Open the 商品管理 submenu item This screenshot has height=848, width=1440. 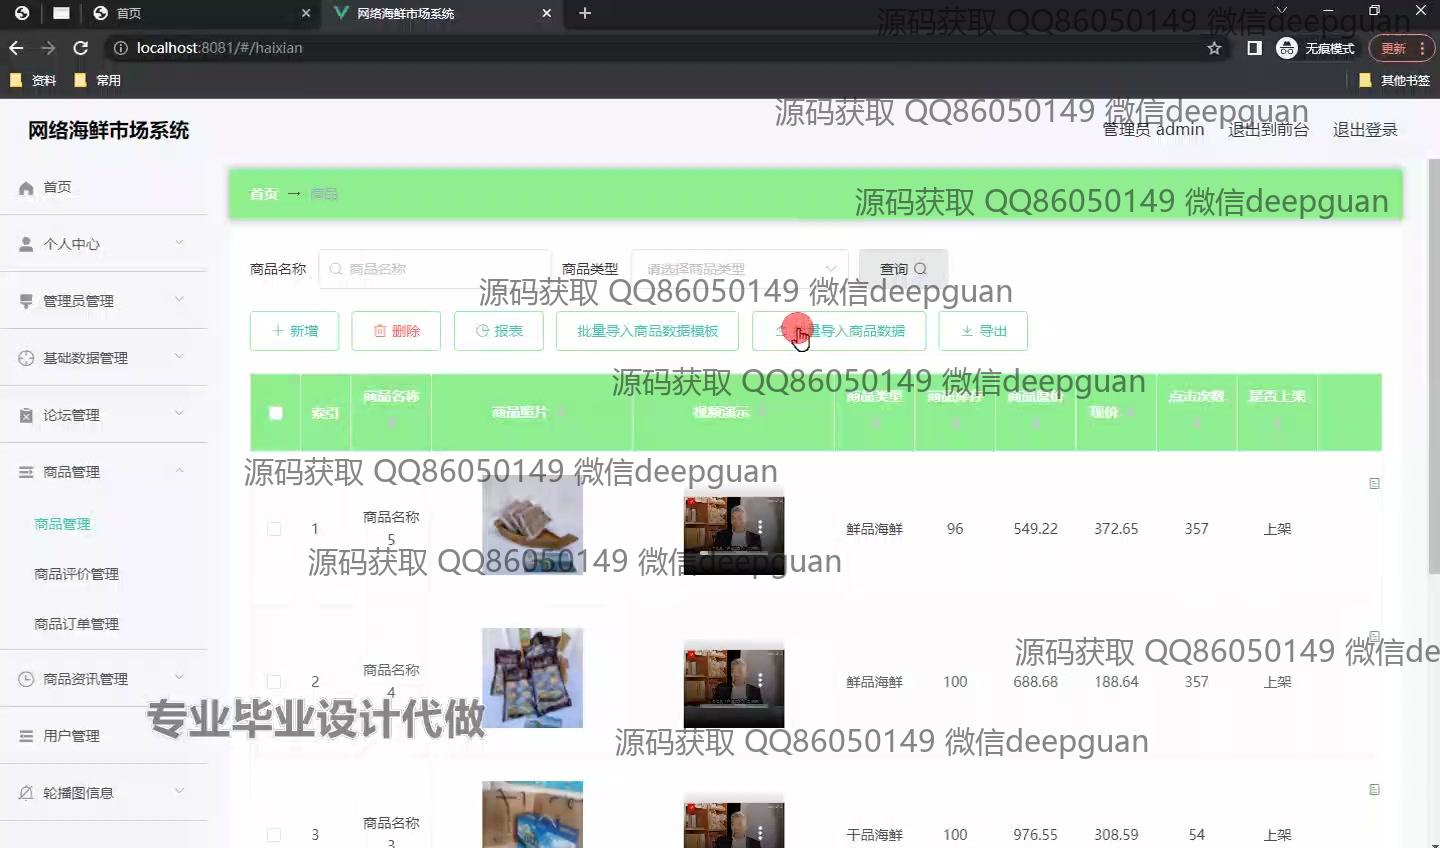tap(62, 524)
